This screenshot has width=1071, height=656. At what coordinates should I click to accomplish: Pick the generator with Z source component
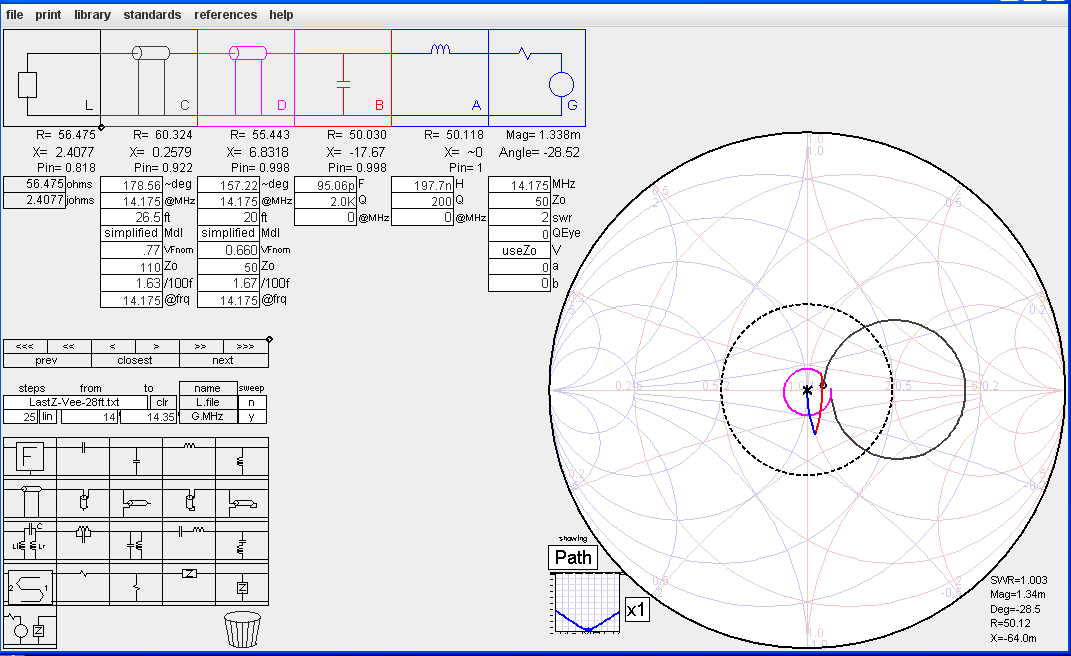29,628
